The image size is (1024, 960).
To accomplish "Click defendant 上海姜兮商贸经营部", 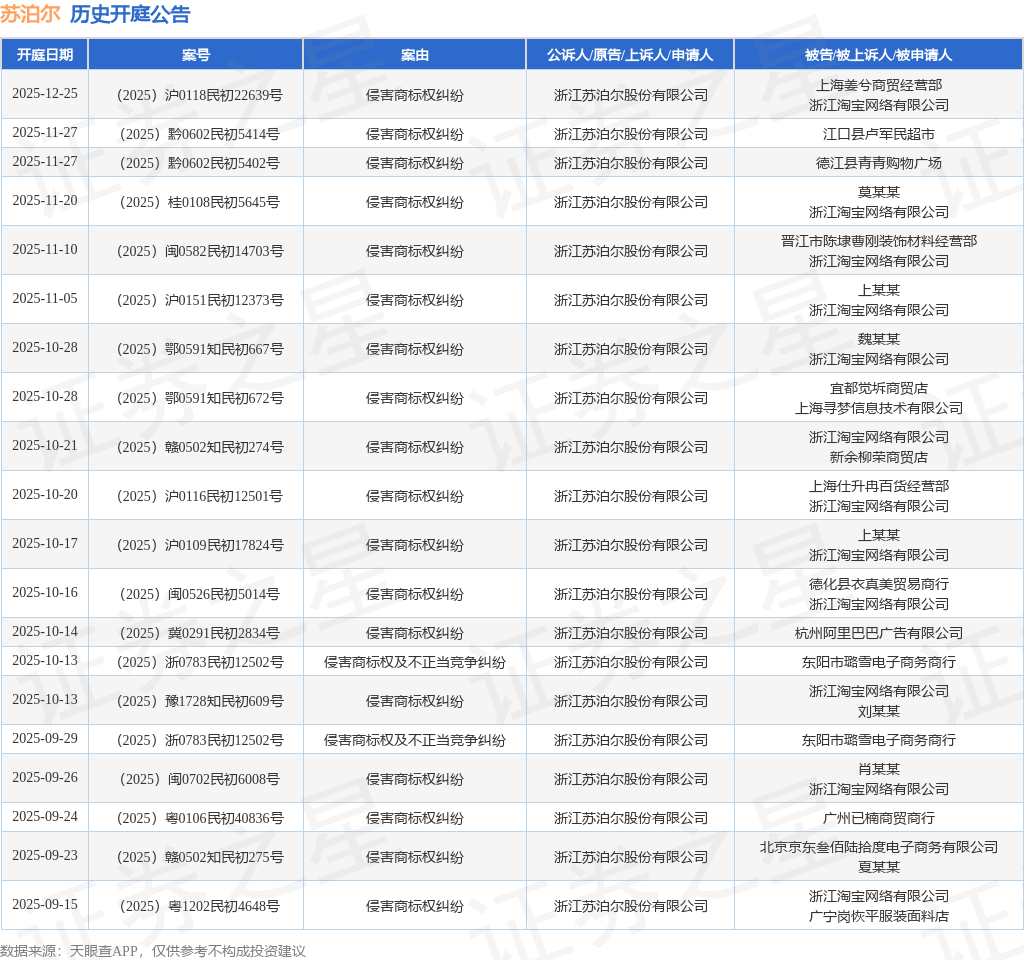I will pos(879,85).
